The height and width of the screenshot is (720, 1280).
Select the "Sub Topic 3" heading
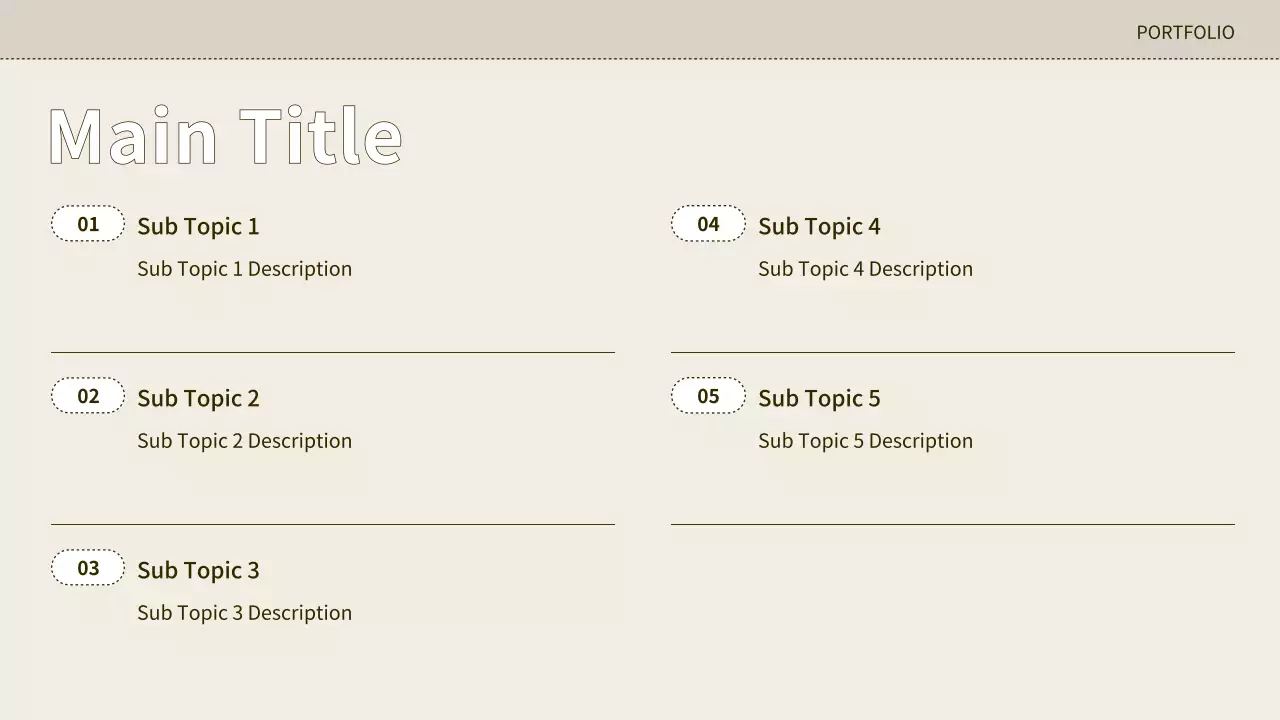[198, 571]
